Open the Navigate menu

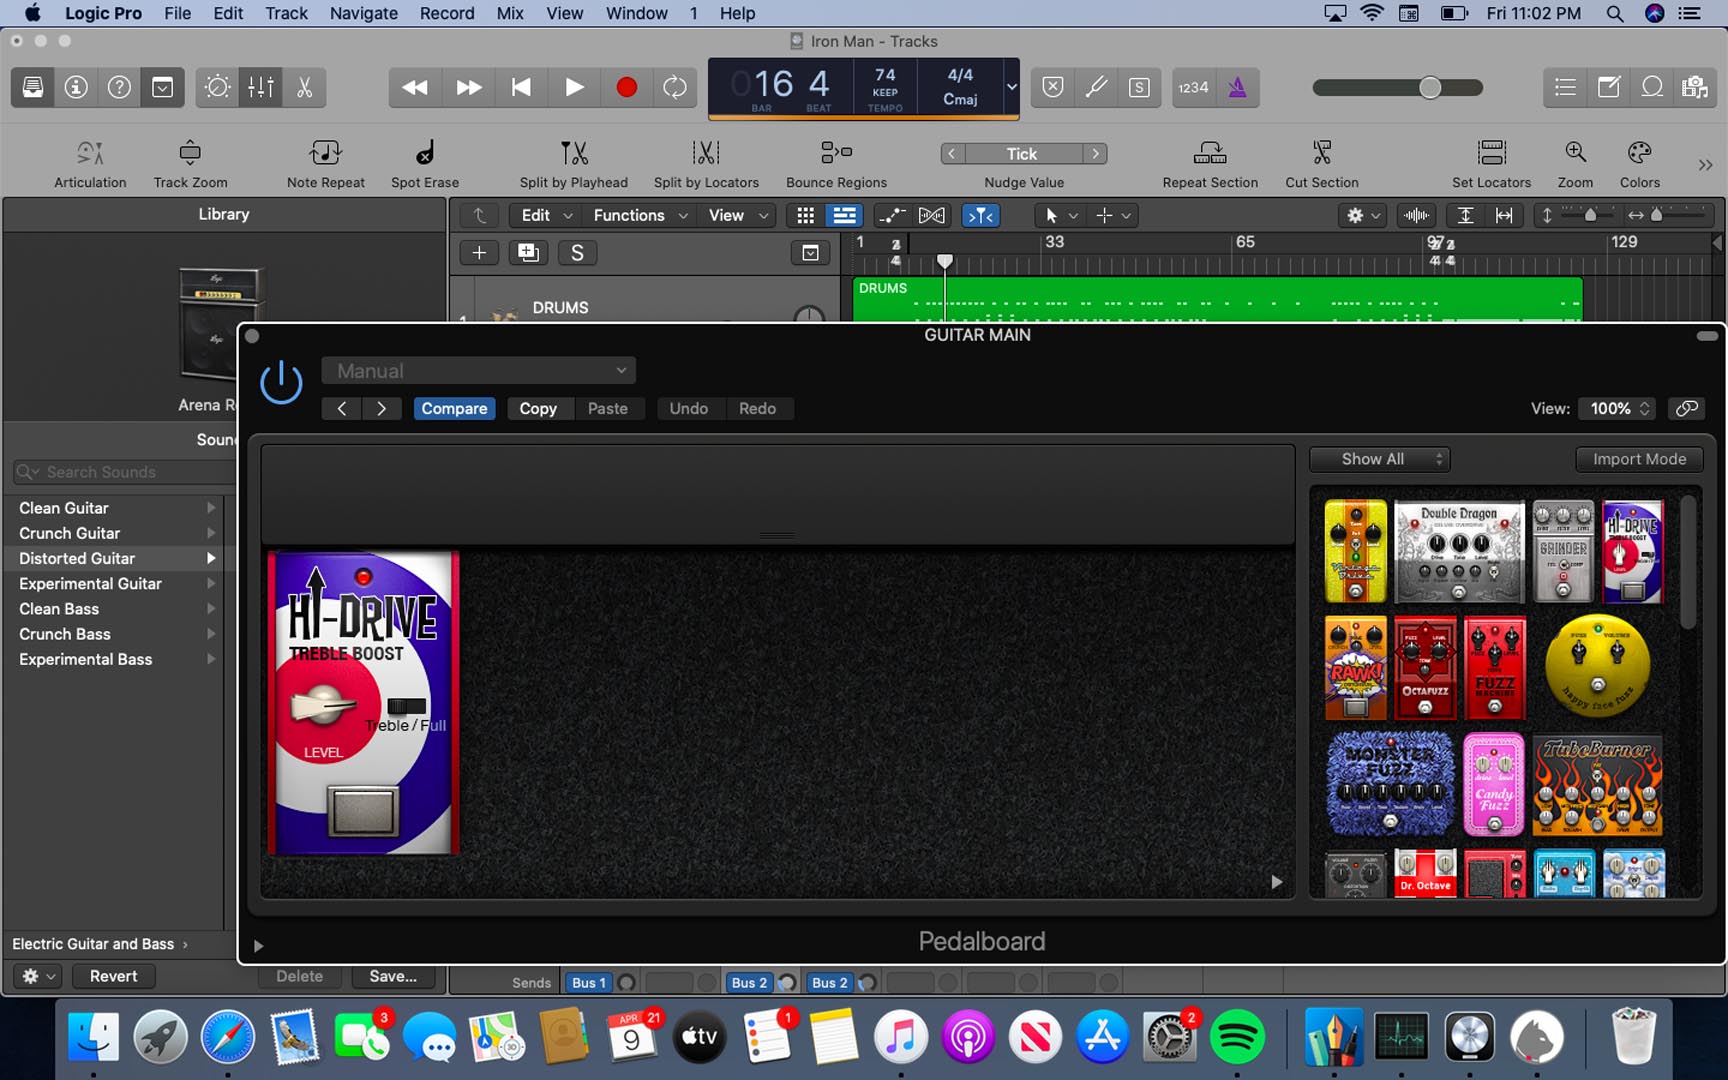pyautogui.click(x=363, y=13)
